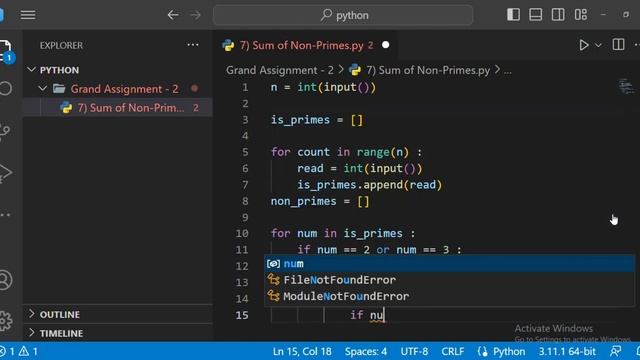Viewport: 640px width, 360px height.
Task: Click line 10 for num in is_primes
Action: point(343,233)
